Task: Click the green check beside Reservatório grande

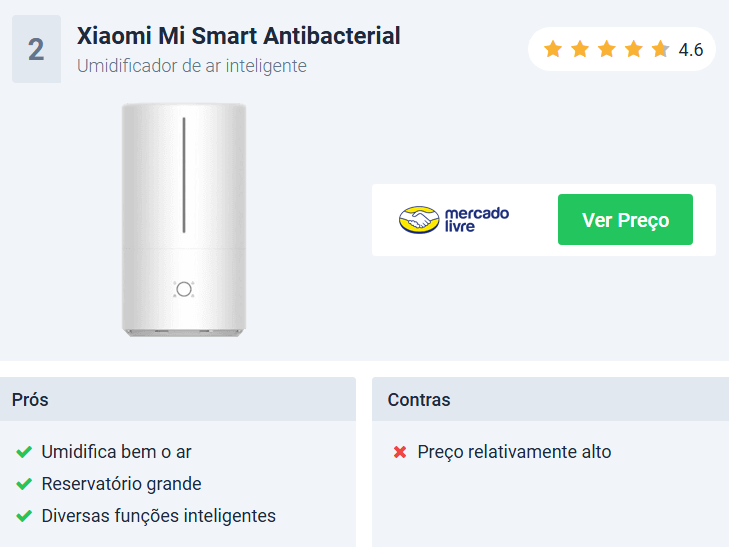Action: tap(24, 484)
